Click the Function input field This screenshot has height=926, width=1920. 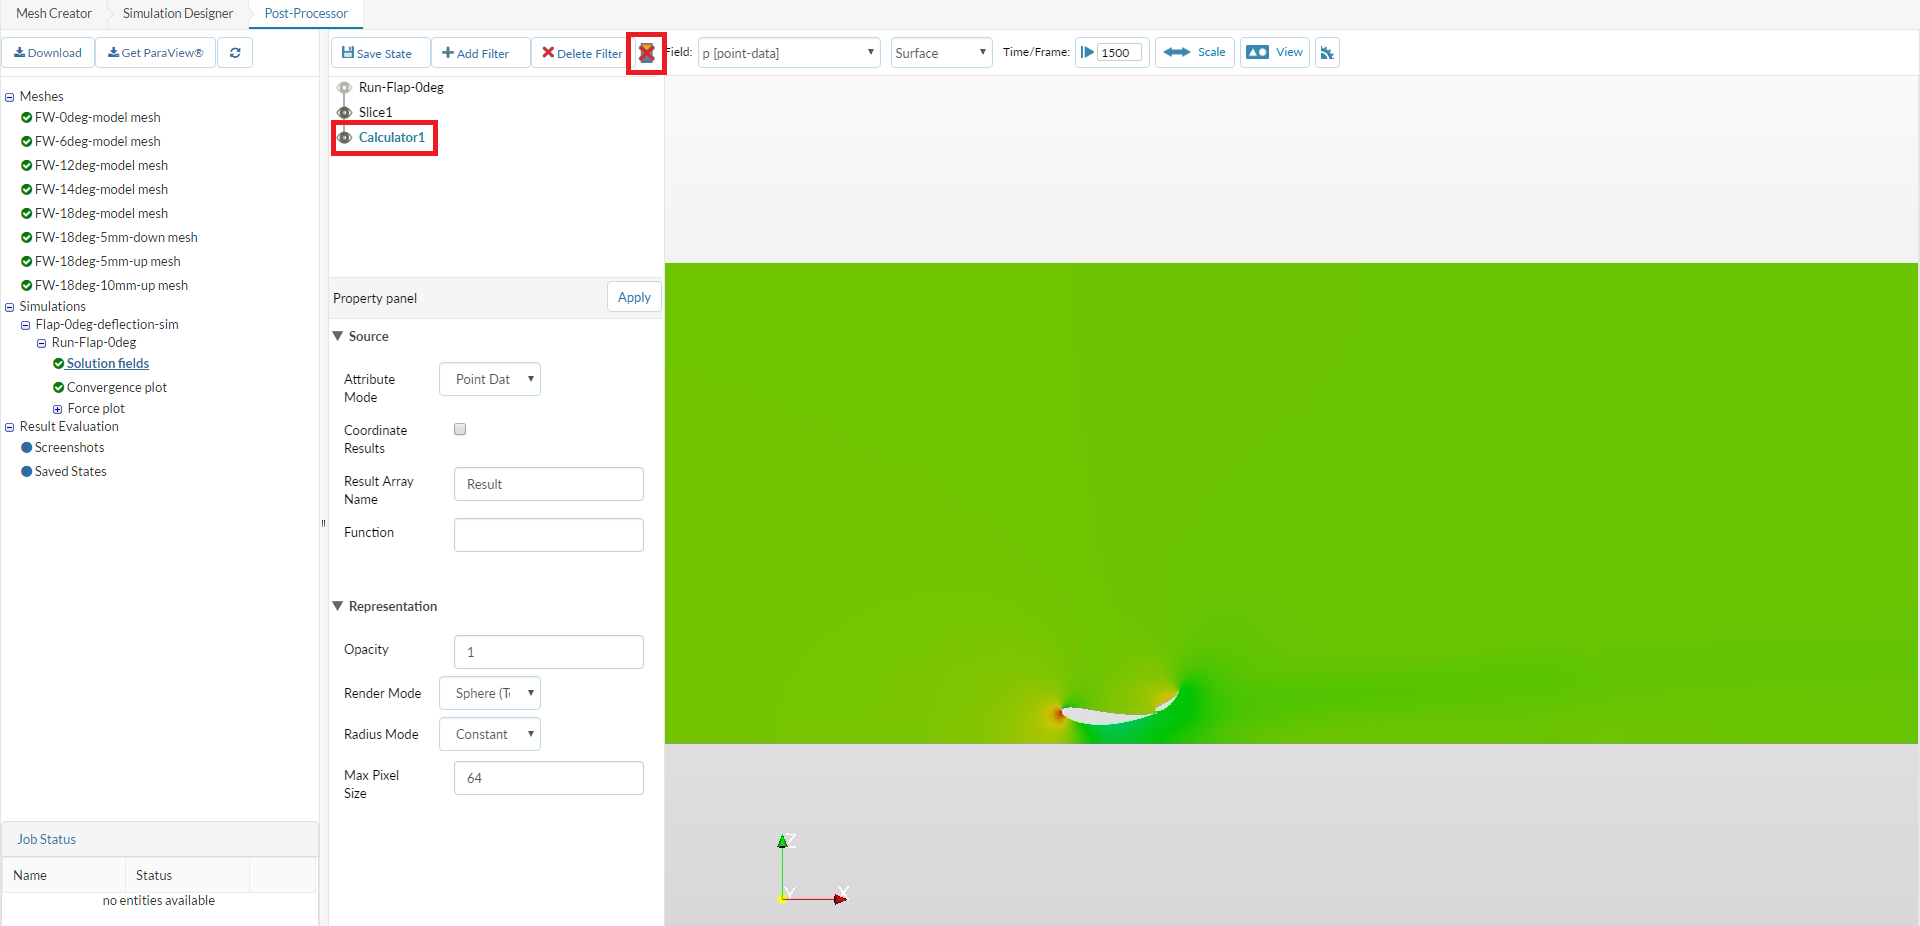549,536
